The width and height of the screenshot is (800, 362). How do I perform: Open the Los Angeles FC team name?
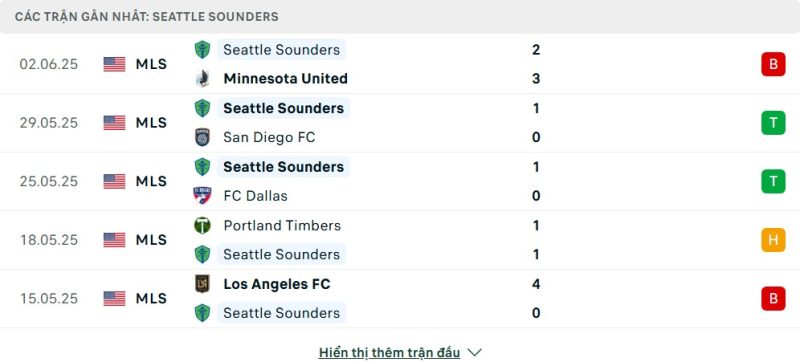(277, 284)
